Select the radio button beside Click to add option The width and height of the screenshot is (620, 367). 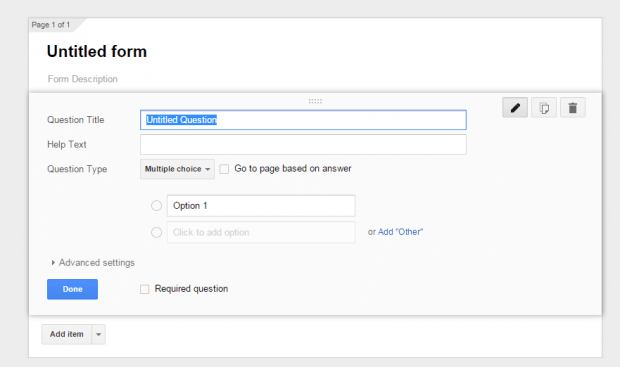(157, 232)
